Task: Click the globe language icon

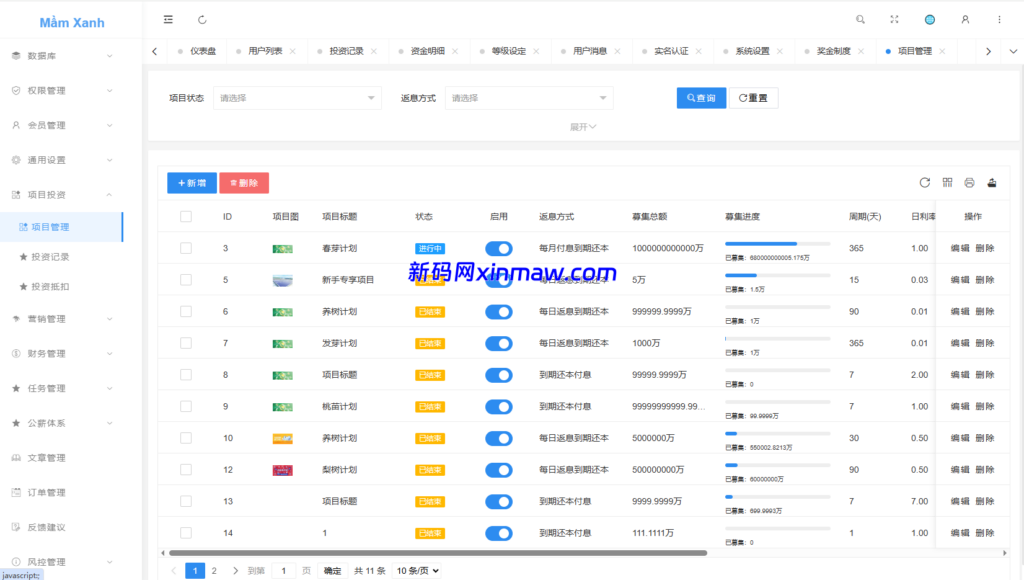Action: [929, 20]
